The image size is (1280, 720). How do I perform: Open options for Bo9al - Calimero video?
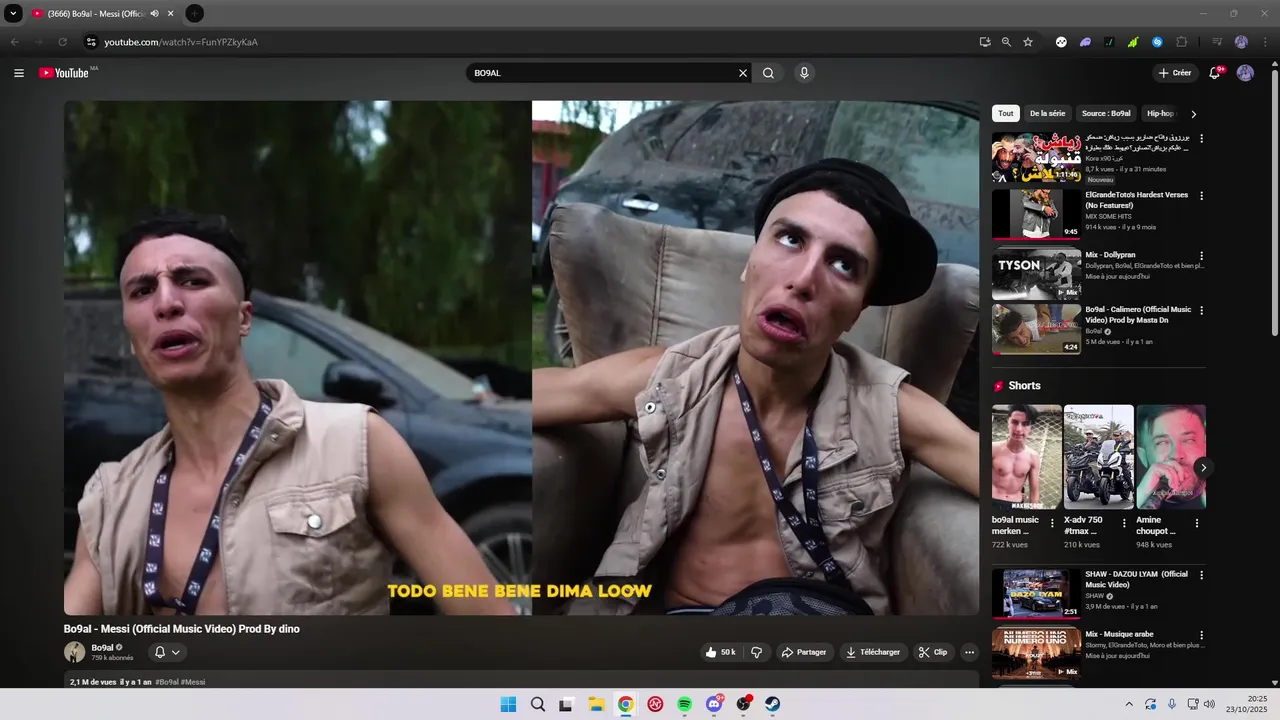coord(1202,311)
